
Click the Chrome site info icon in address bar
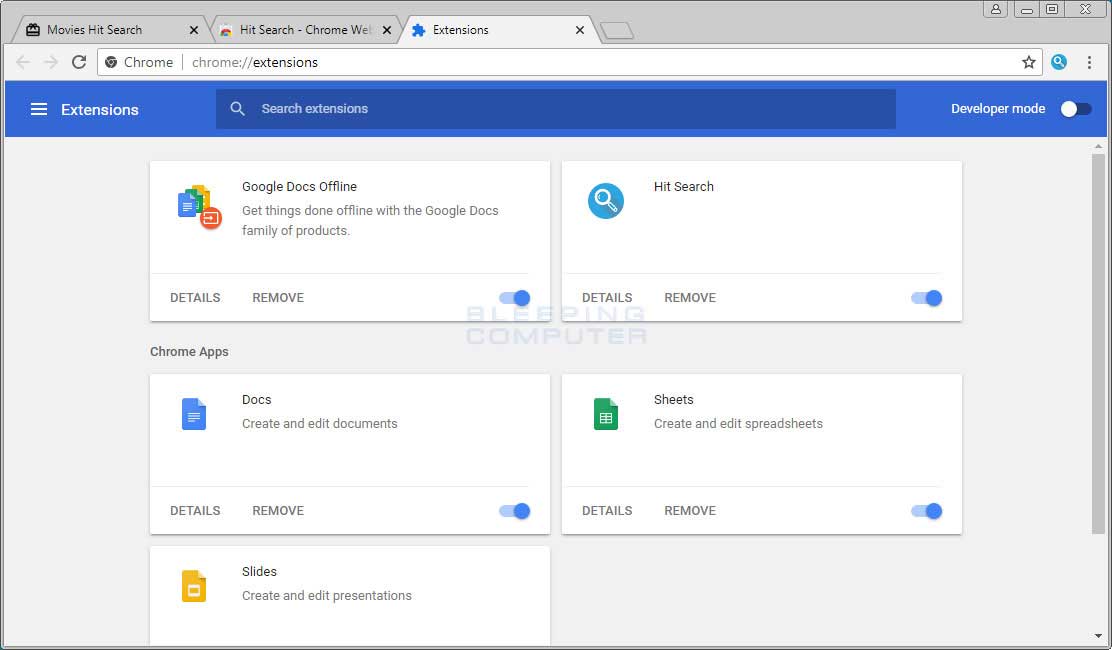coord(111,62)
